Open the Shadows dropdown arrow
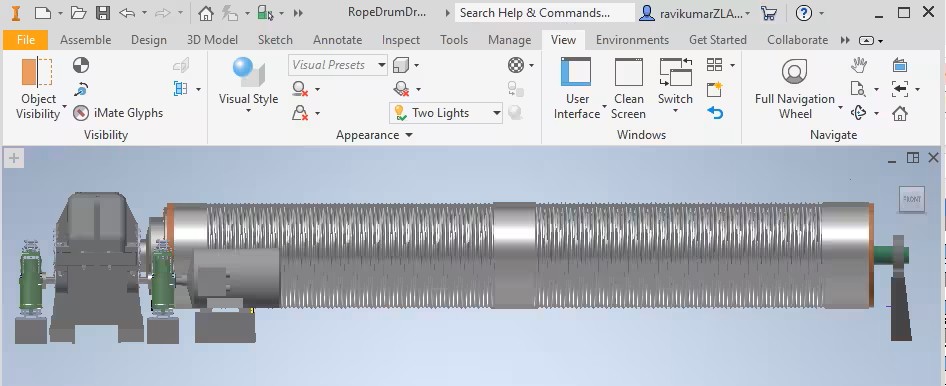The height and width of the screenshot is (386, 946). [x=317, y=89]
